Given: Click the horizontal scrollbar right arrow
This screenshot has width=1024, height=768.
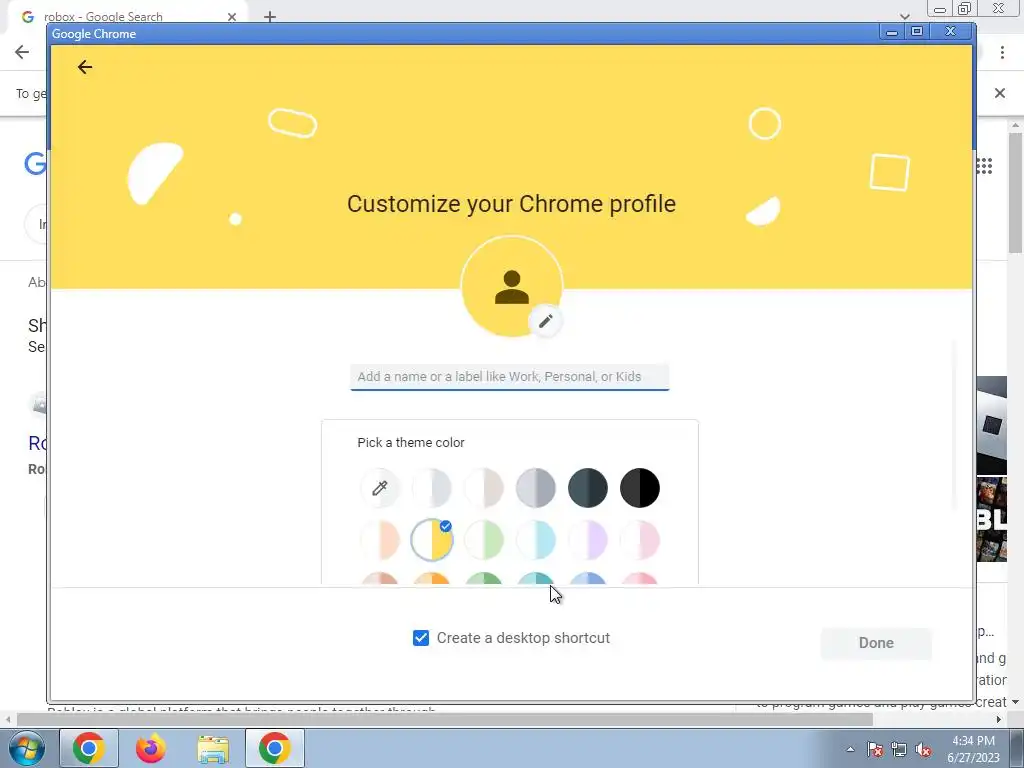Looking at the screenshot, I should 999,720.
